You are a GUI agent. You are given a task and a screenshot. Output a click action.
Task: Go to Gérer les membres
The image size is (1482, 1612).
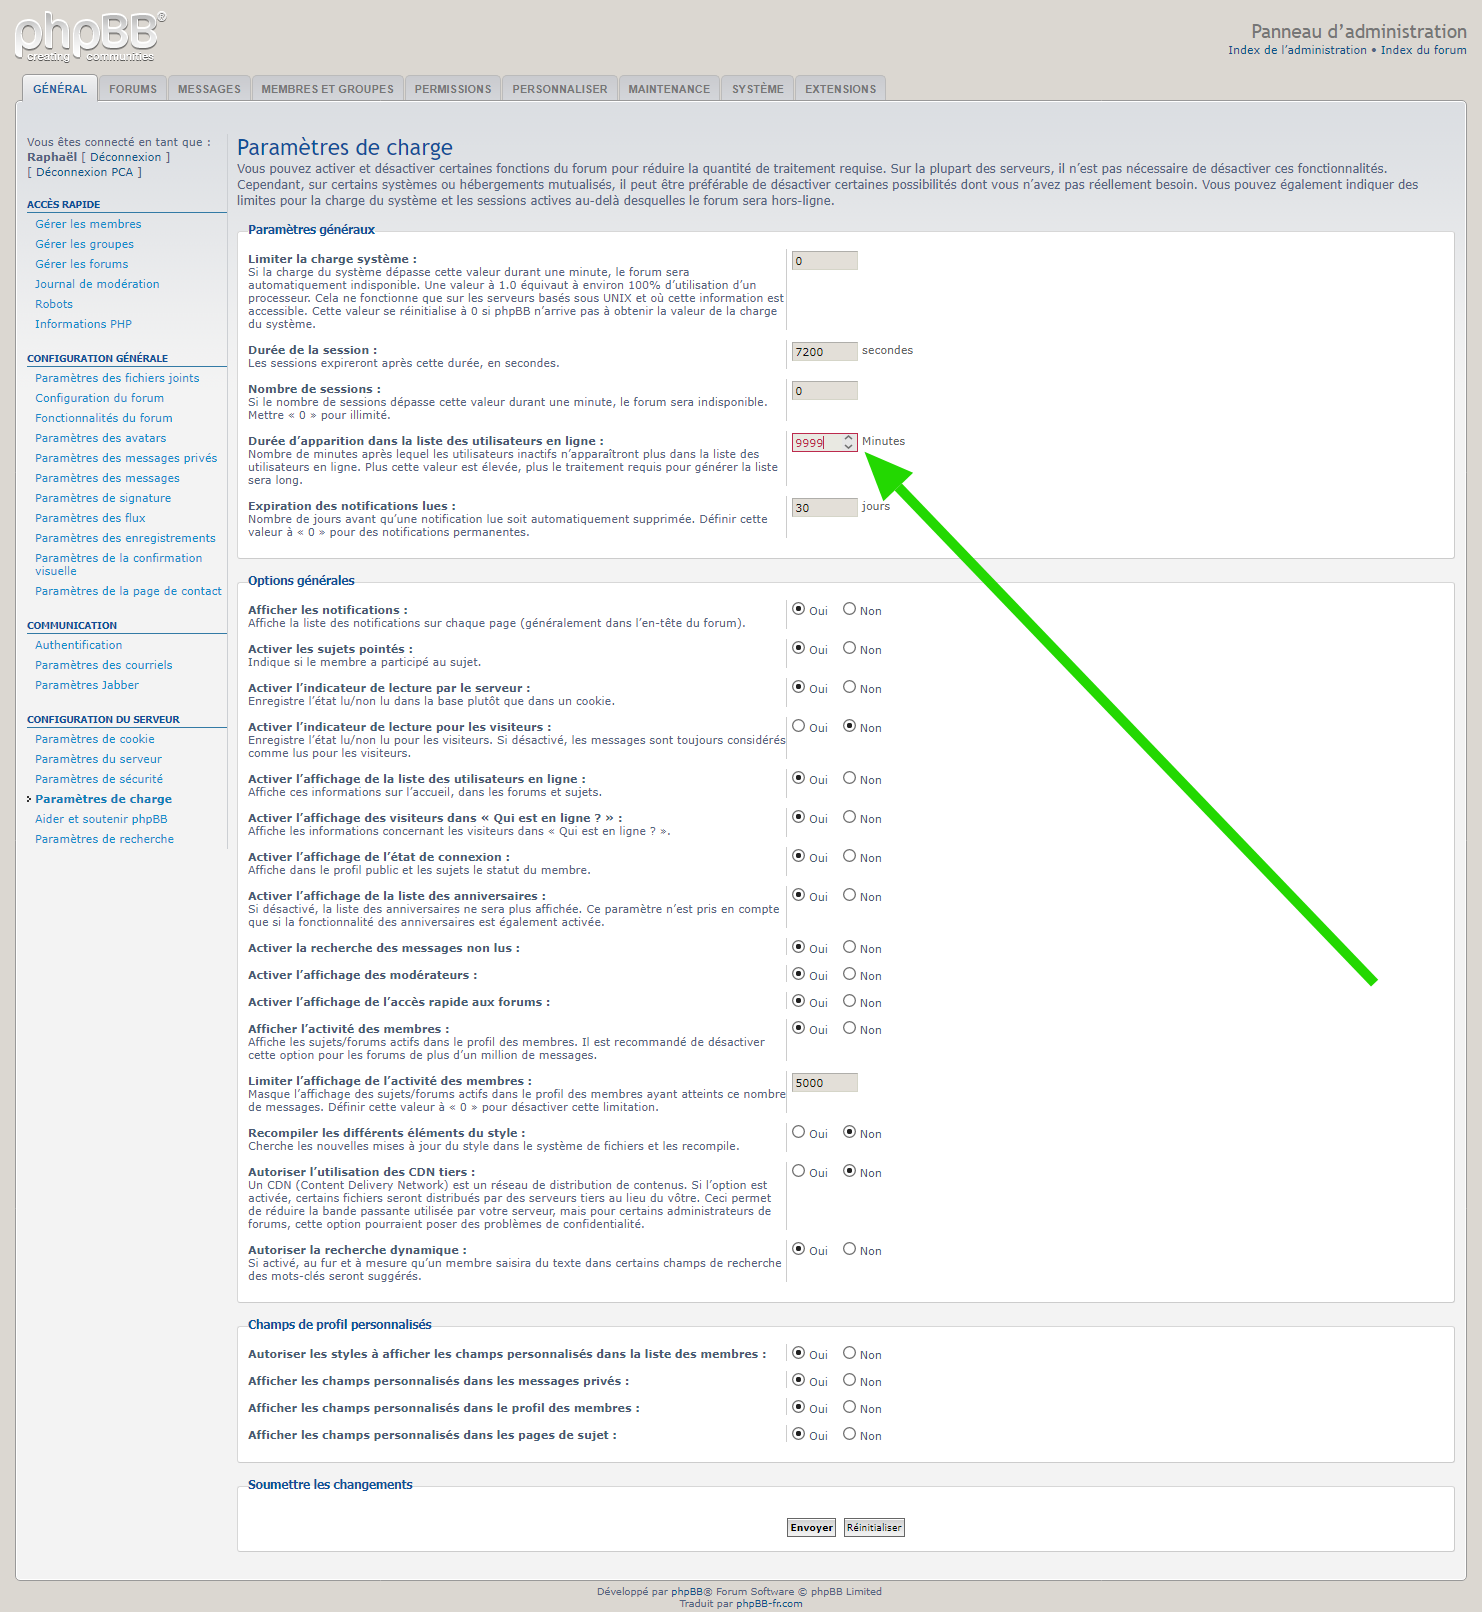tap(88, 224)
